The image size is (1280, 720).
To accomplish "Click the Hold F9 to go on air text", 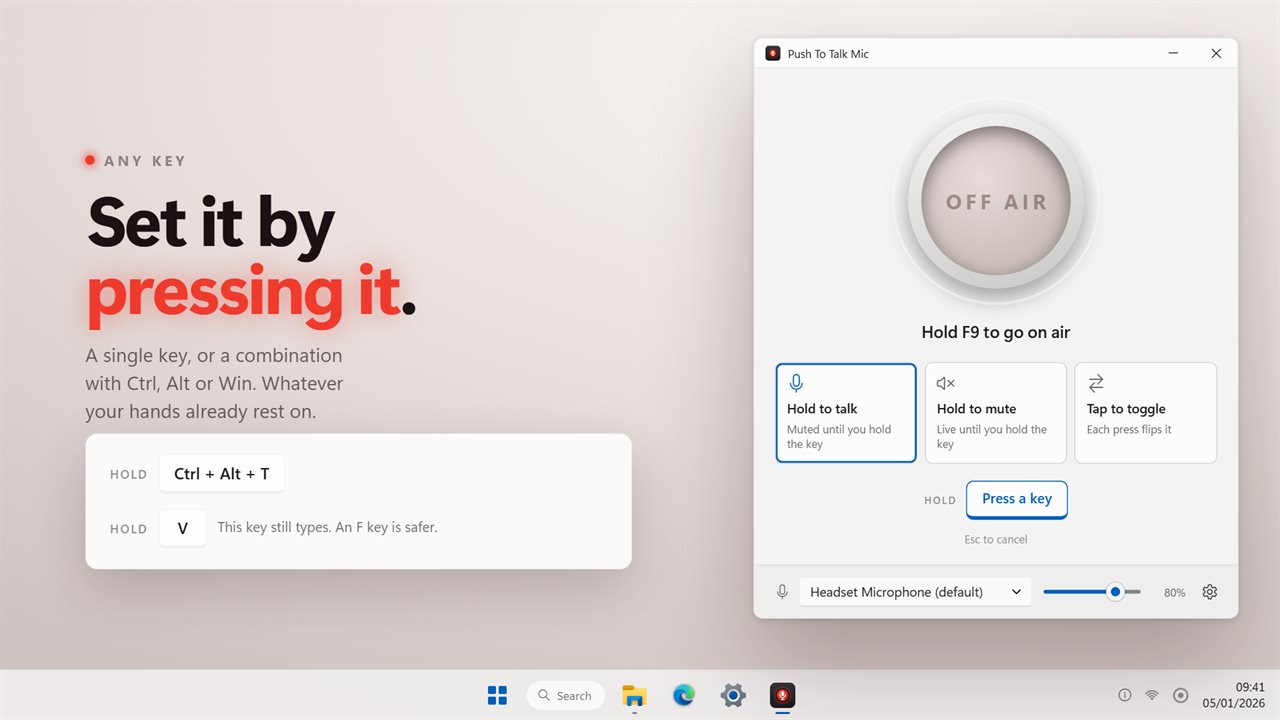I will (x=996, y=332).
